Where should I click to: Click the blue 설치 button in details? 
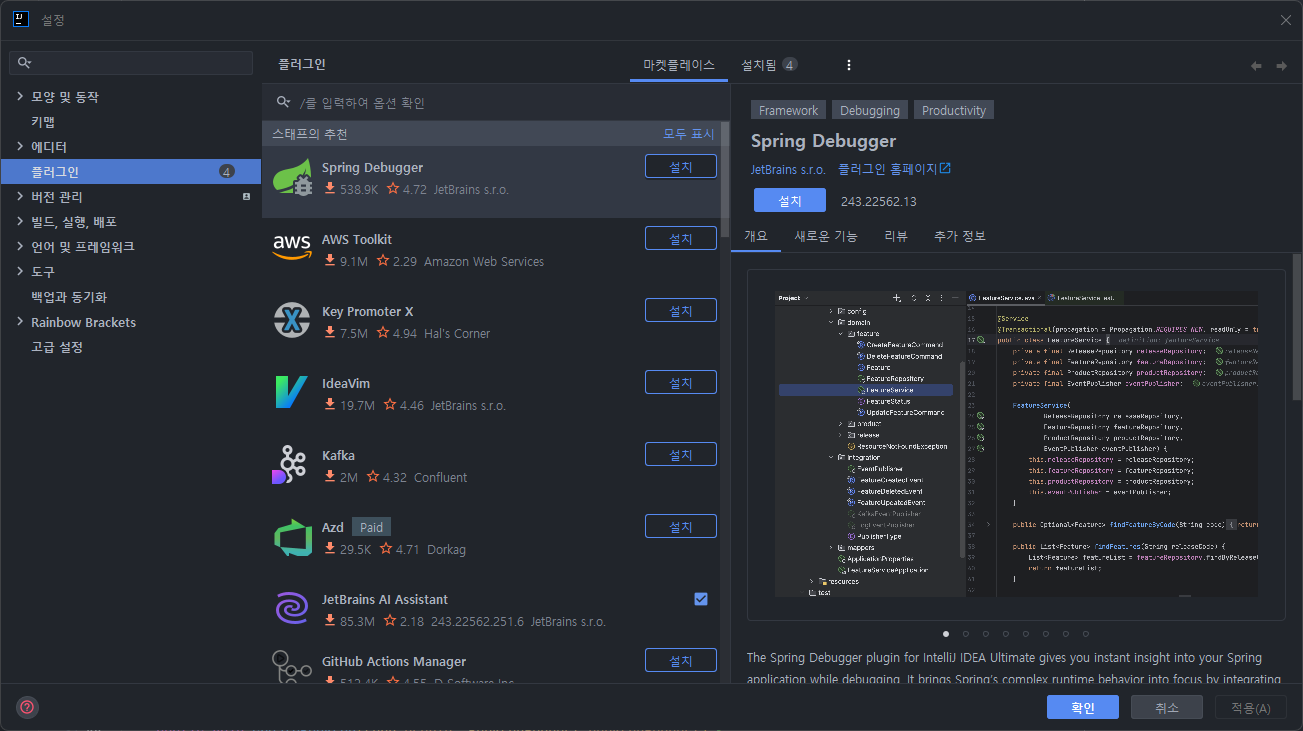click(790, 200)
